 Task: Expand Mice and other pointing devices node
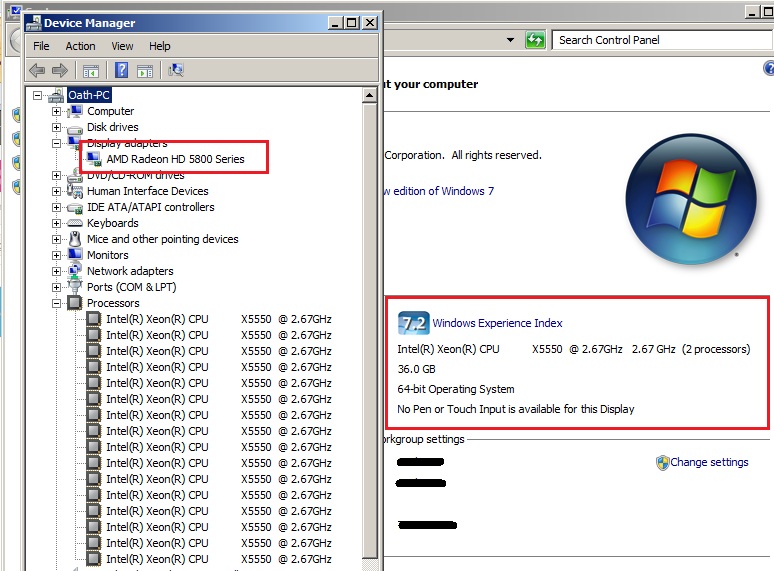[x=56, y=239]
